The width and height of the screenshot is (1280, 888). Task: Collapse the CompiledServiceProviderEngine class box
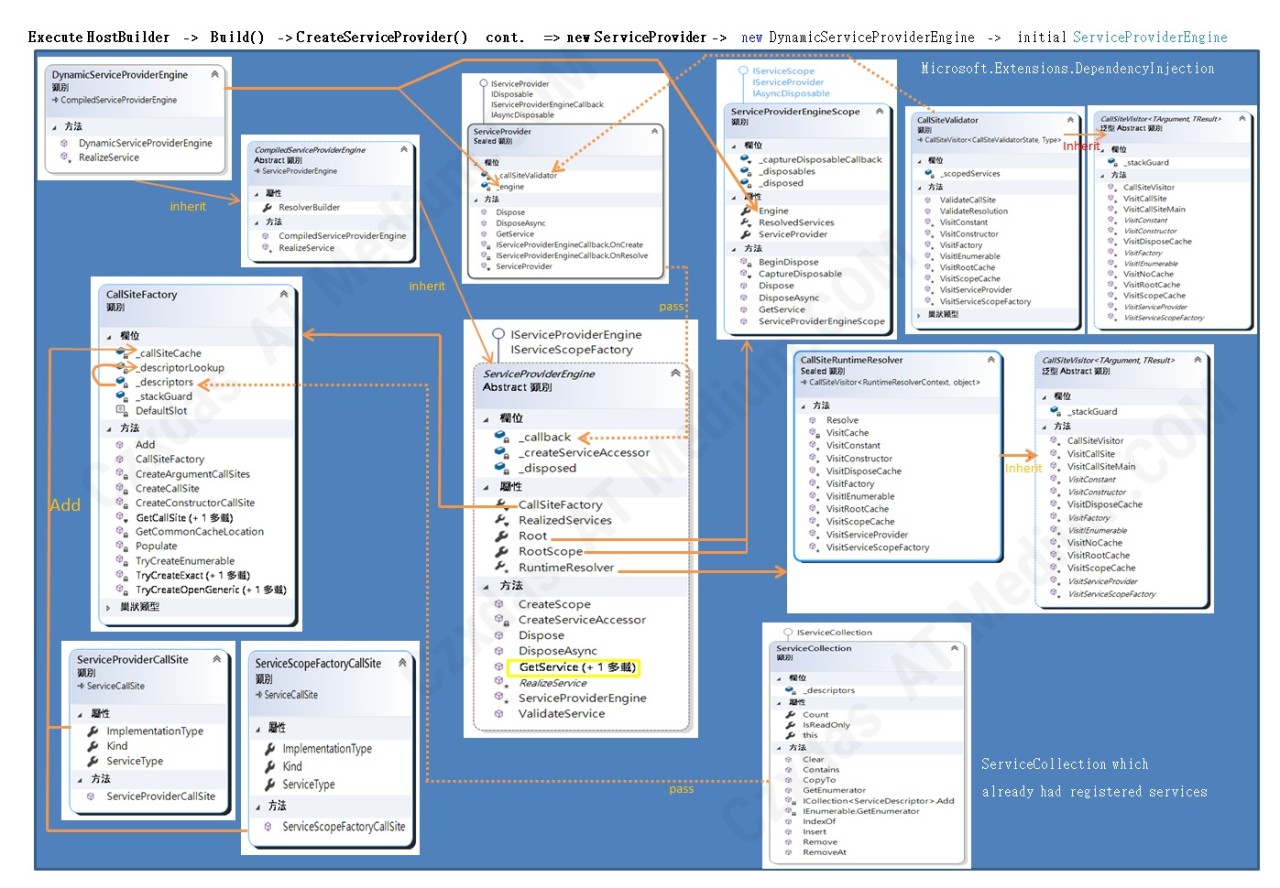404,150
